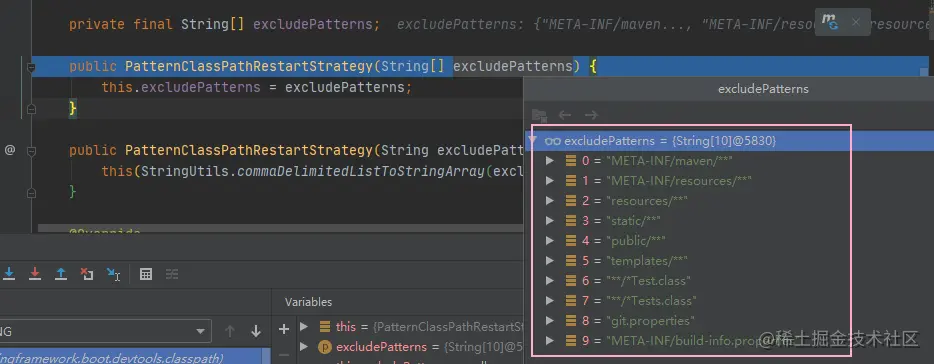Click the Drop Frame icon
This screenshot has height=364, width=934.
87,273
